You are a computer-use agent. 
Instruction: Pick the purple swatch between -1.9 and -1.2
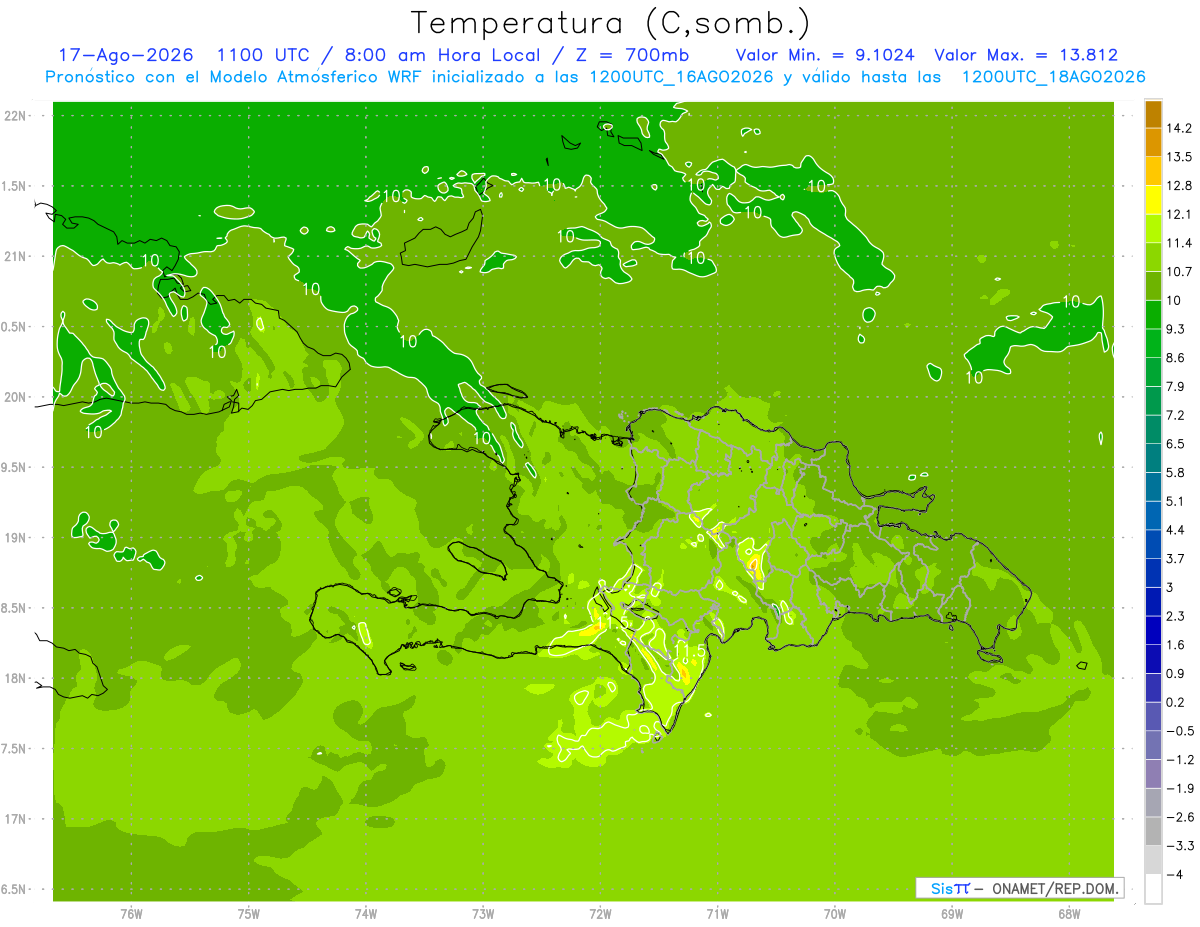coord(1153,774)
